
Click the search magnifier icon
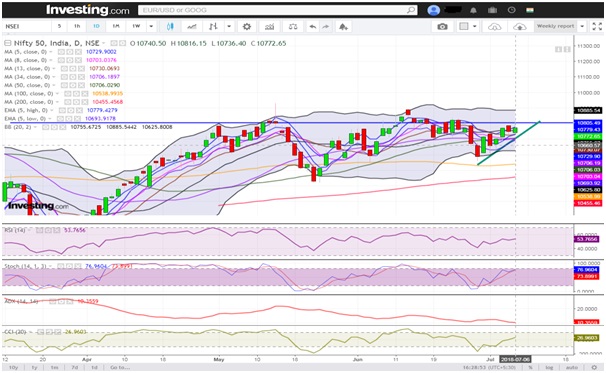(411, 10)
